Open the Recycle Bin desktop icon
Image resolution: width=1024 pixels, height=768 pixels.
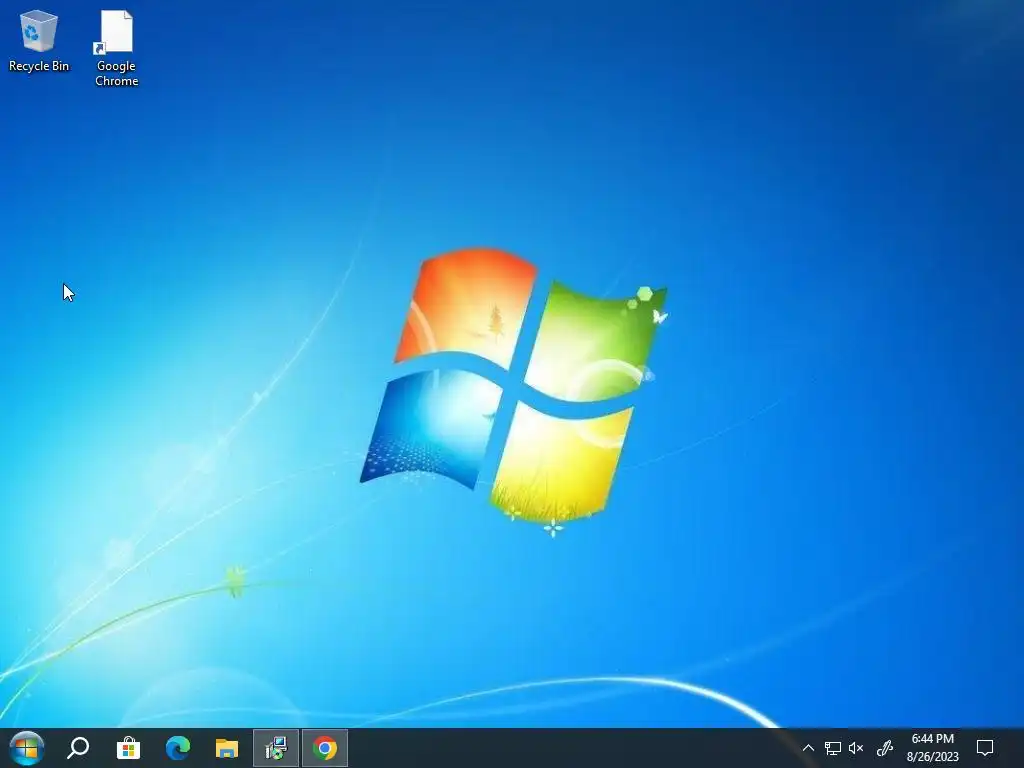click(39, 40)
